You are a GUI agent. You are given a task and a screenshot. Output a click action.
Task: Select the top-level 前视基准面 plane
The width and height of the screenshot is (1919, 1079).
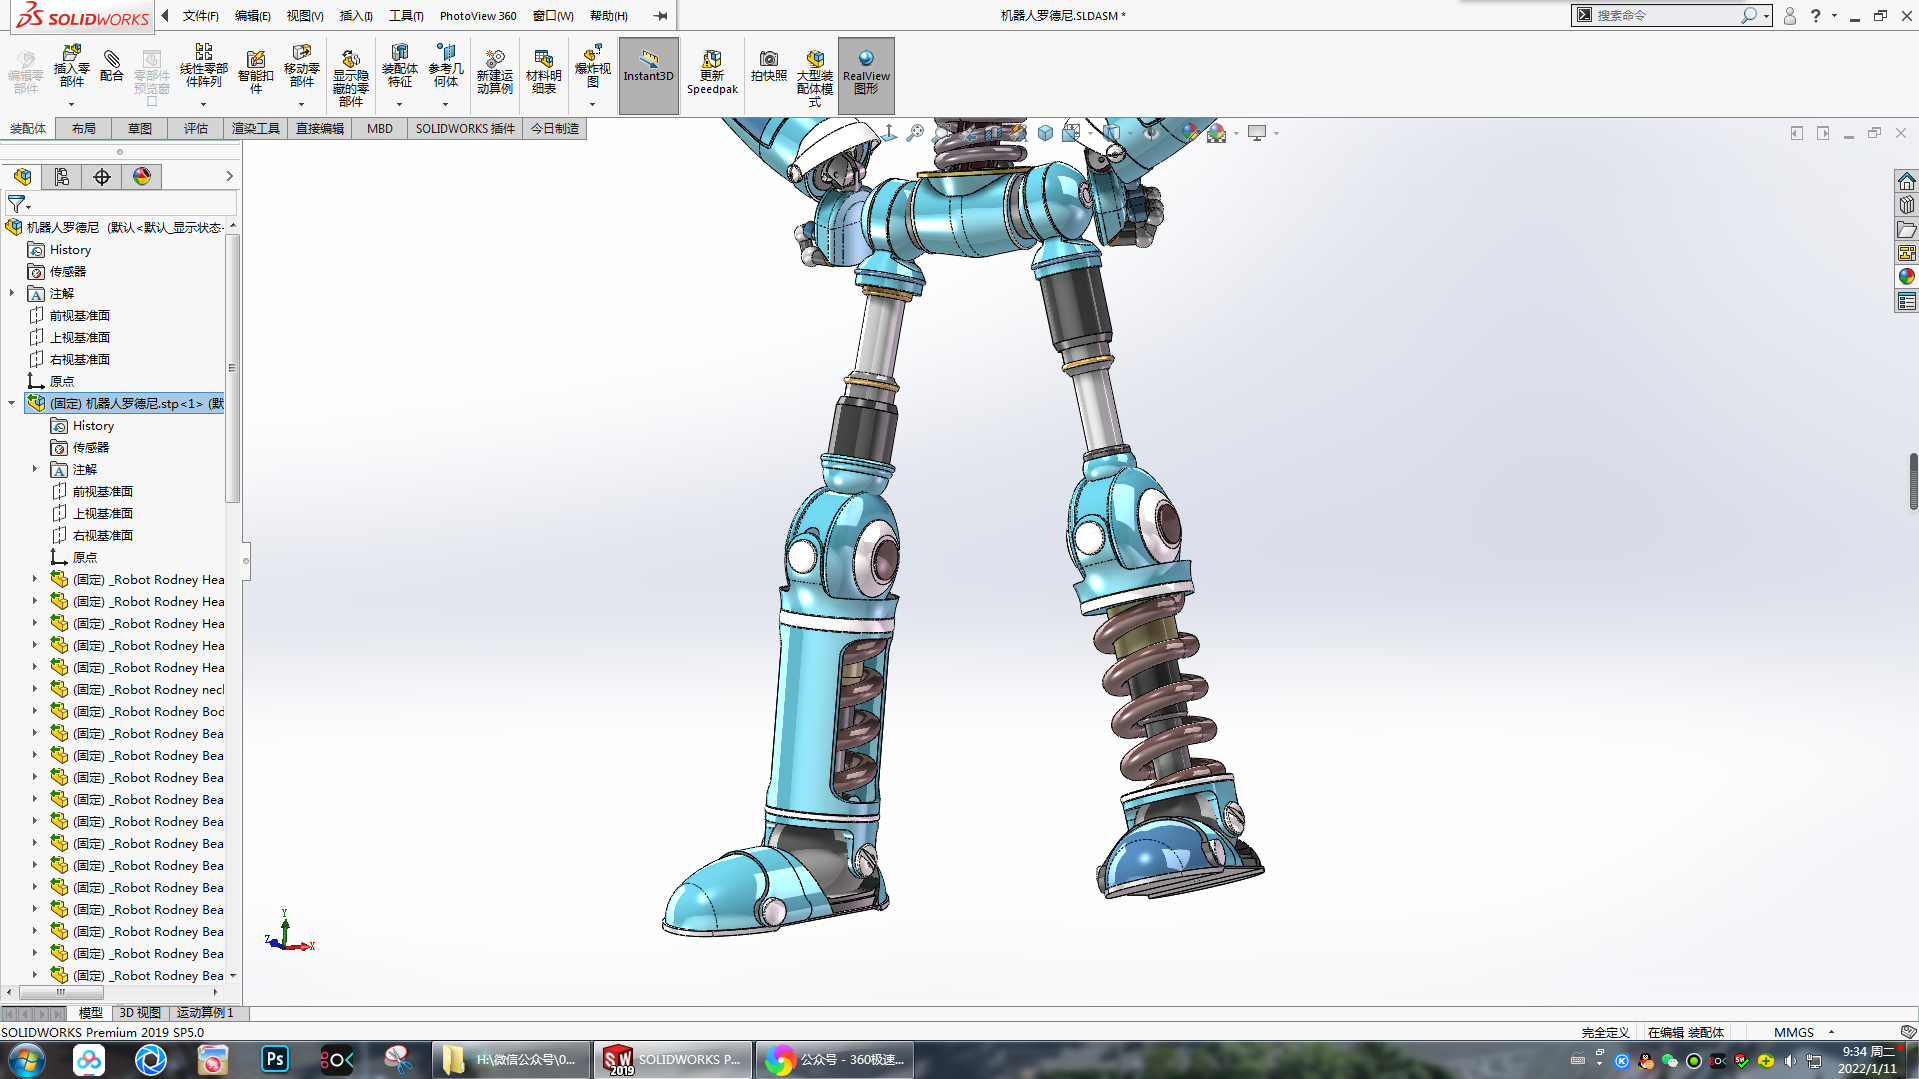click(80, 316)
